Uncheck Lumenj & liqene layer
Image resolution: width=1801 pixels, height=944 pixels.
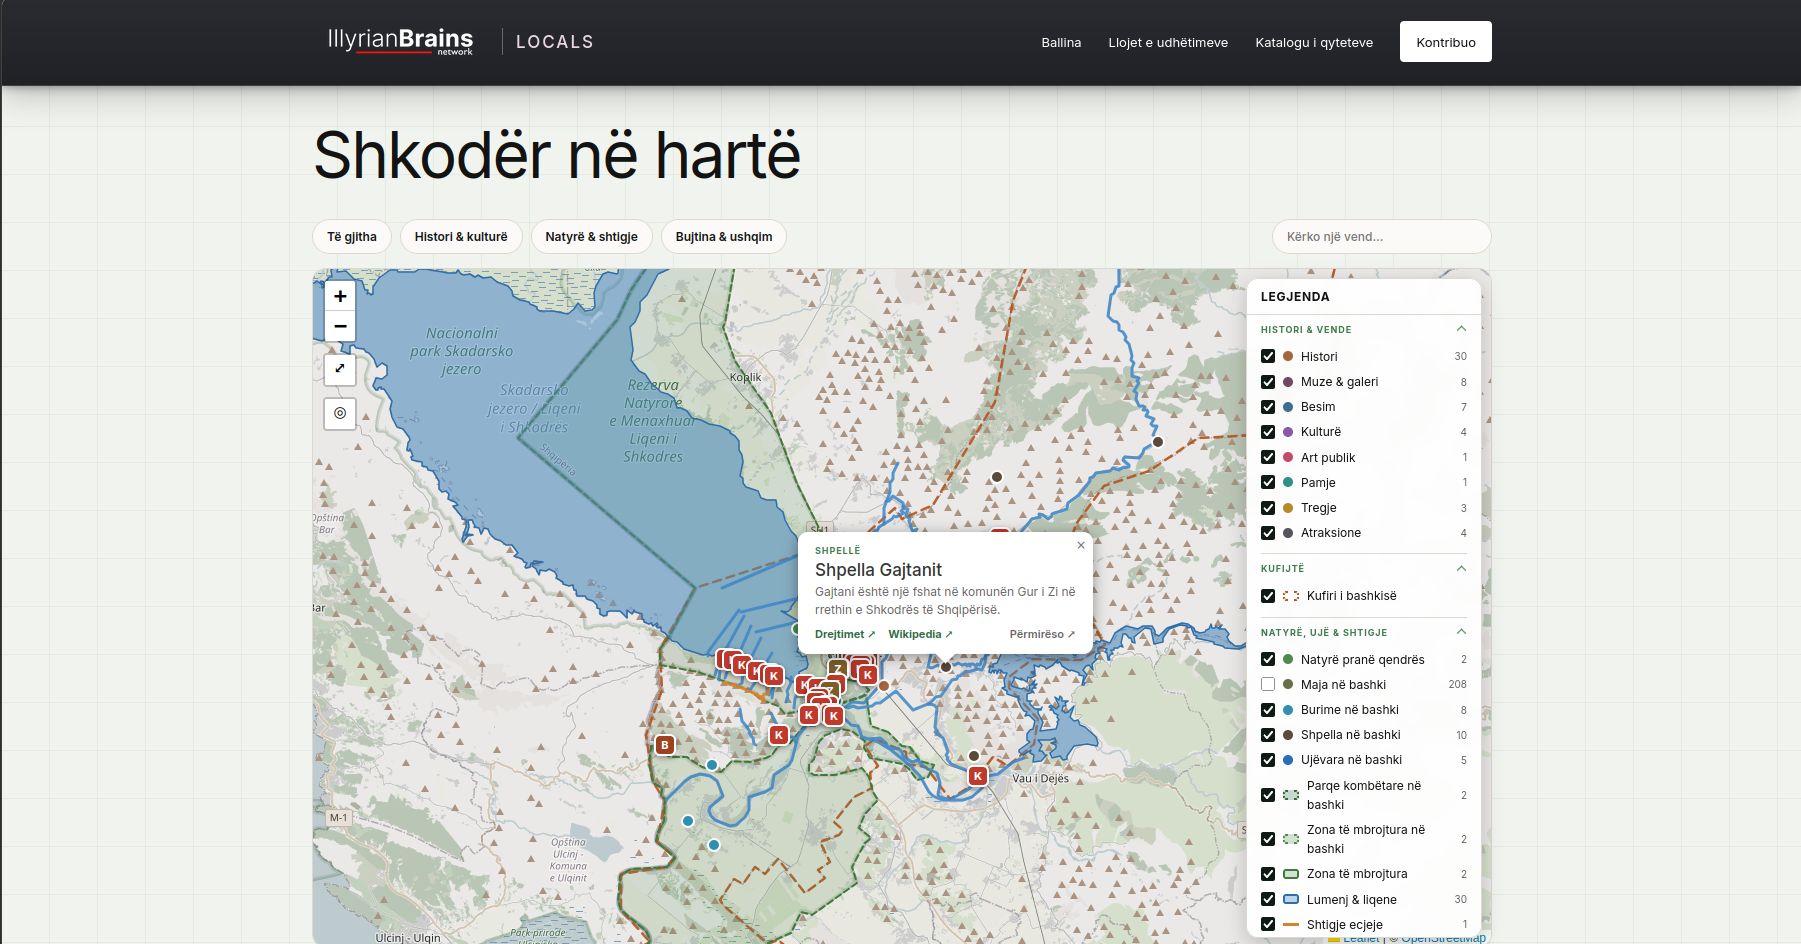point(1268,899)
